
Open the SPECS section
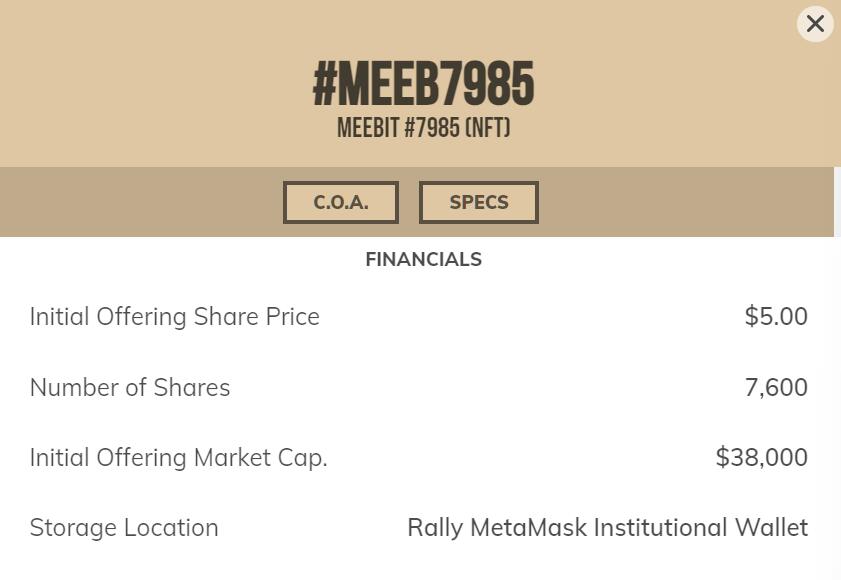(479, 202)
